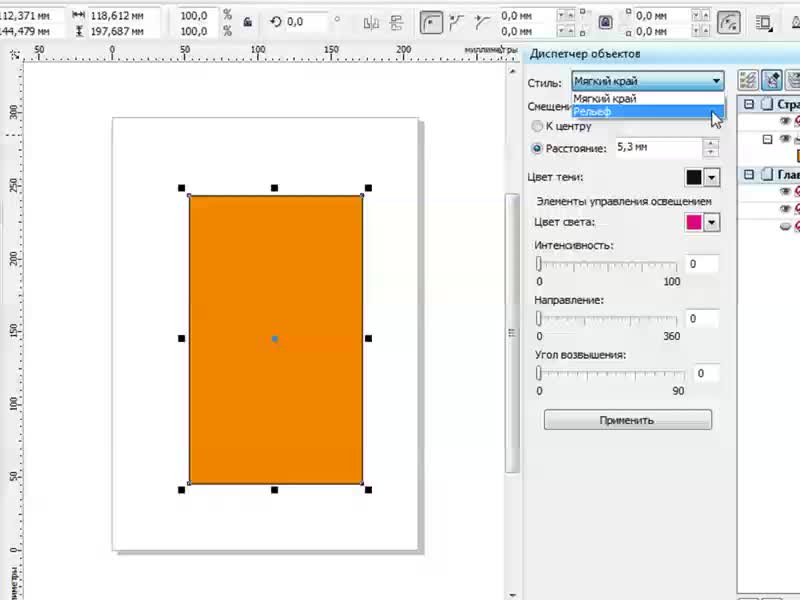Click the миллиметры units label on ruler
The image size is (800, 600).
[490, 49]
